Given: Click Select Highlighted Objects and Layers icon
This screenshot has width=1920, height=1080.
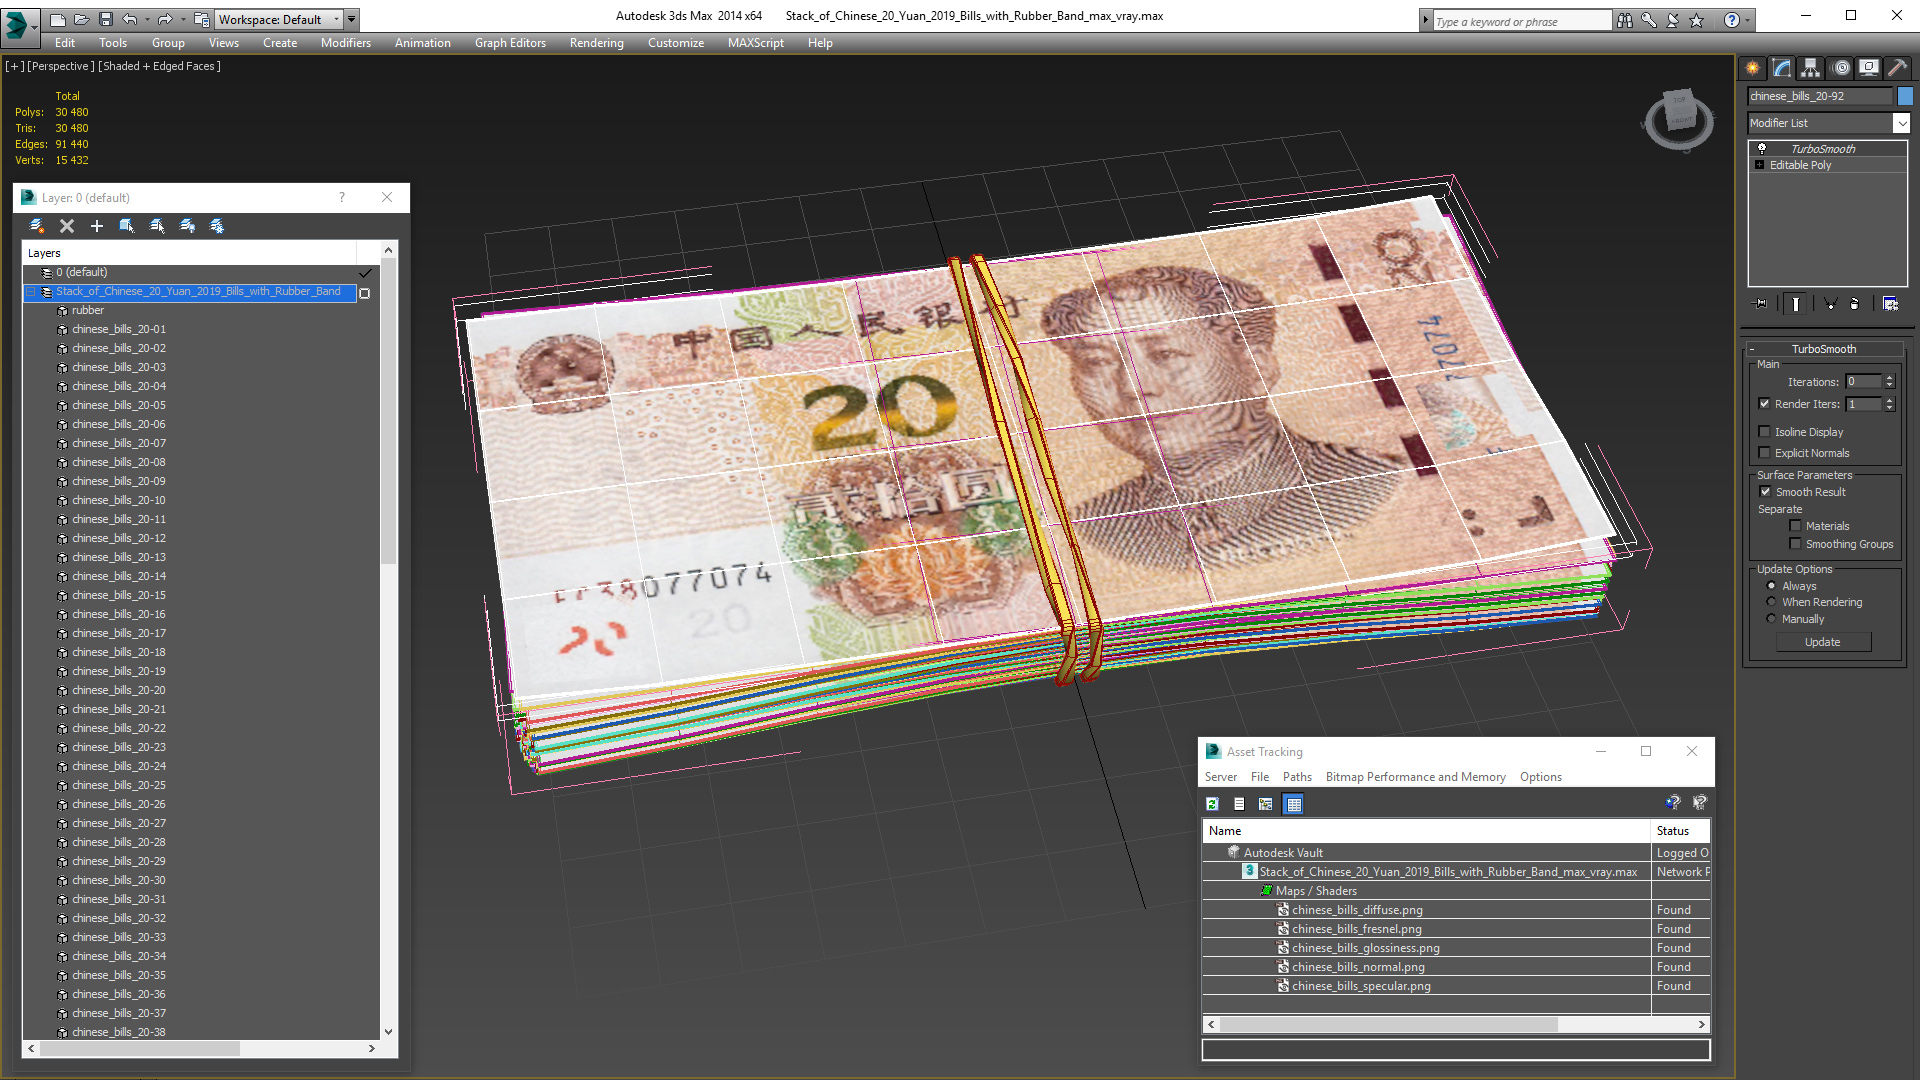Looking at the screenshot, I should click(x=127, y=226).
